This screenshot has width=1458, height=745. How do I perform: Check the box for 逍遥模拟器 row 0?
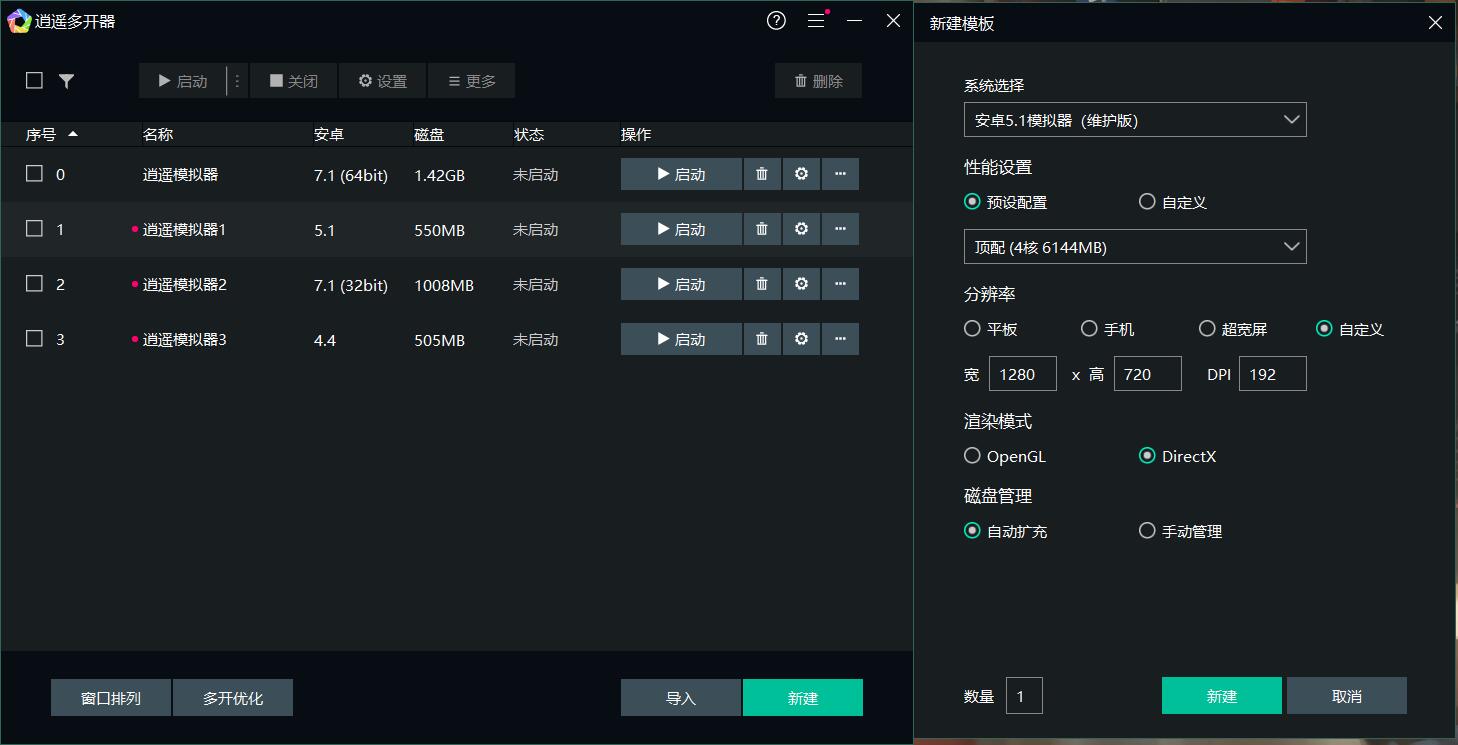pyautogui.click(x=34, y=174)
